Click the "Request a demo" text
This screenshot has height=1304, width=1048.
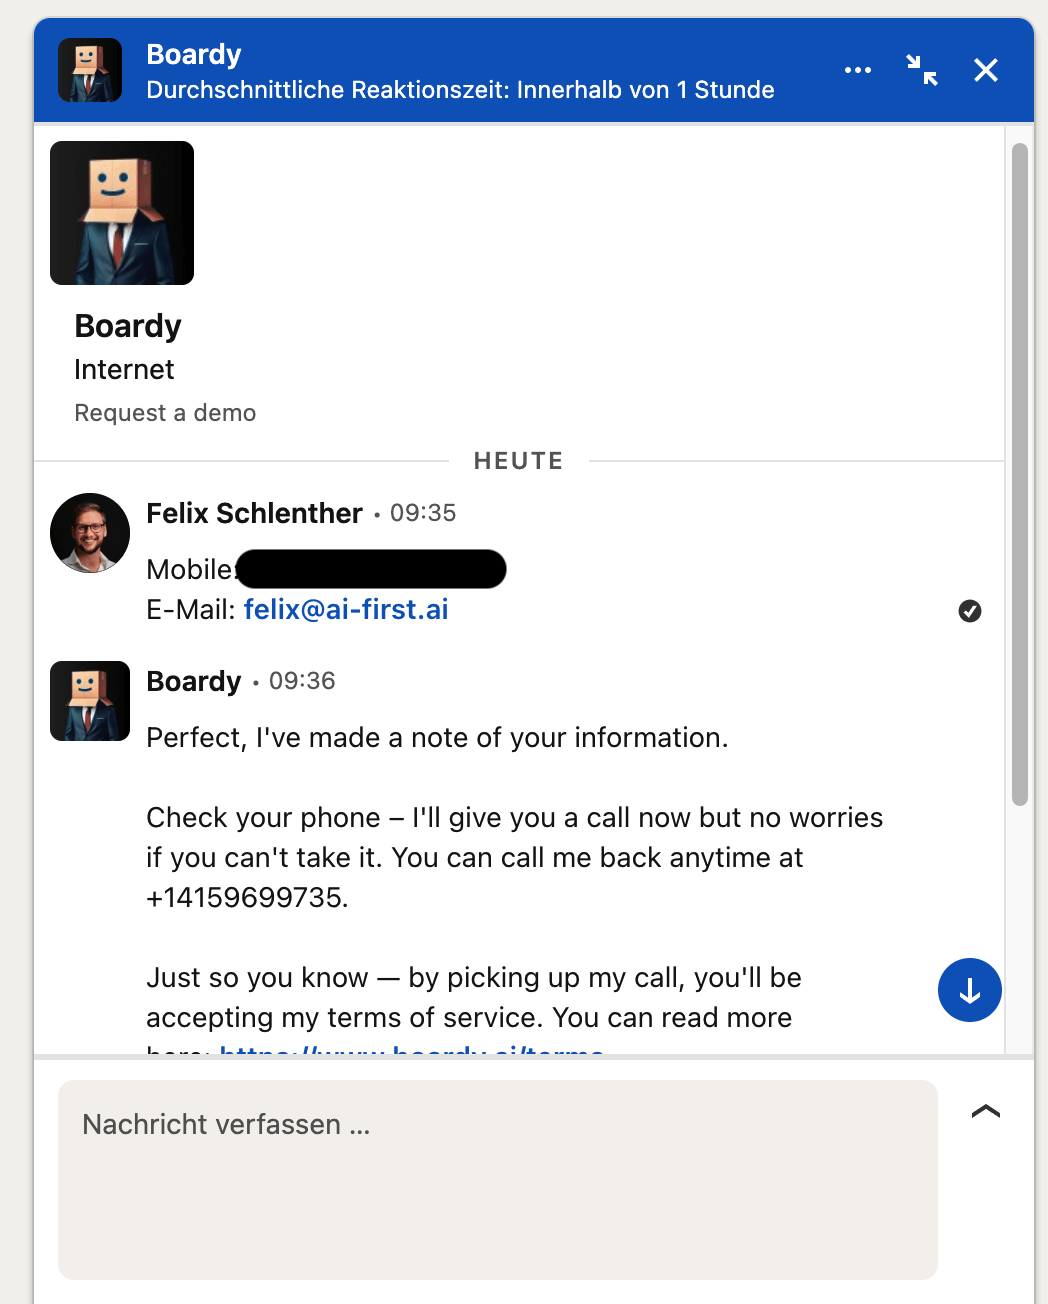(x=165, y=413)
